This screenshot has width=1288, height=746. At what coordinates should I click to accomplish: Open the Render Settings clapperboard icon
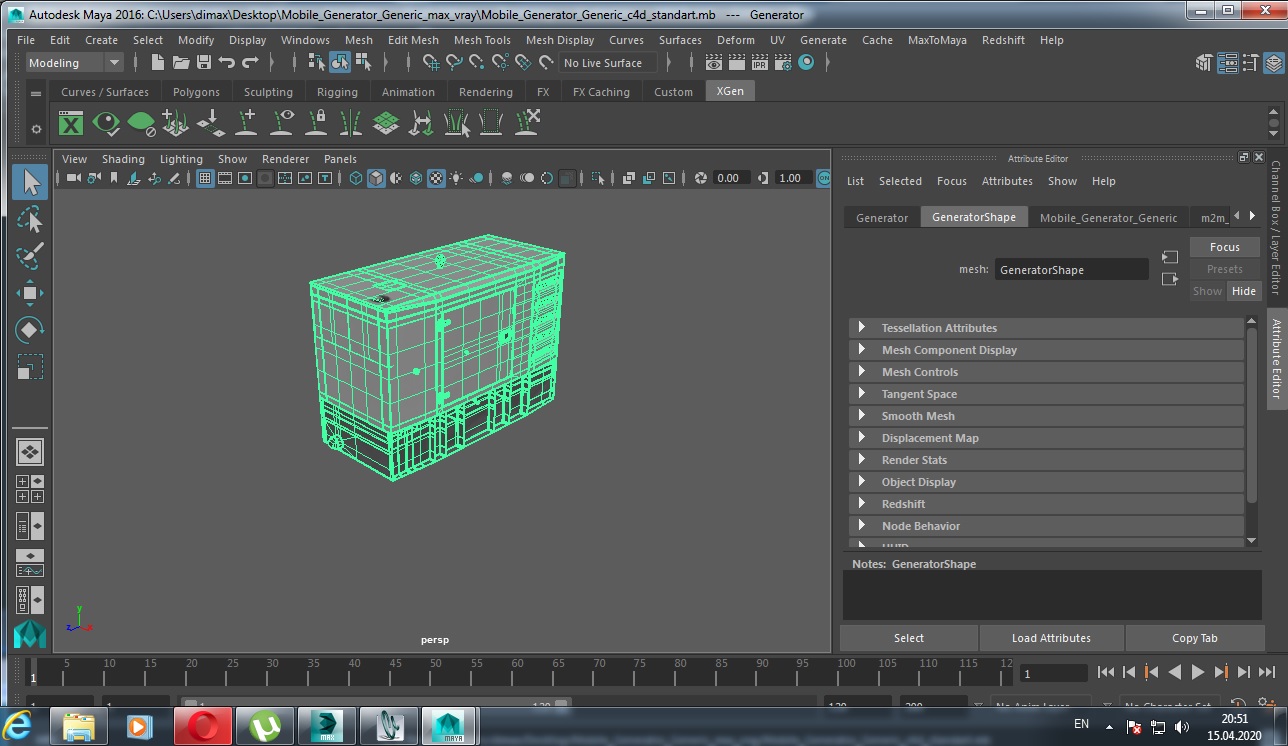[783, 62]
